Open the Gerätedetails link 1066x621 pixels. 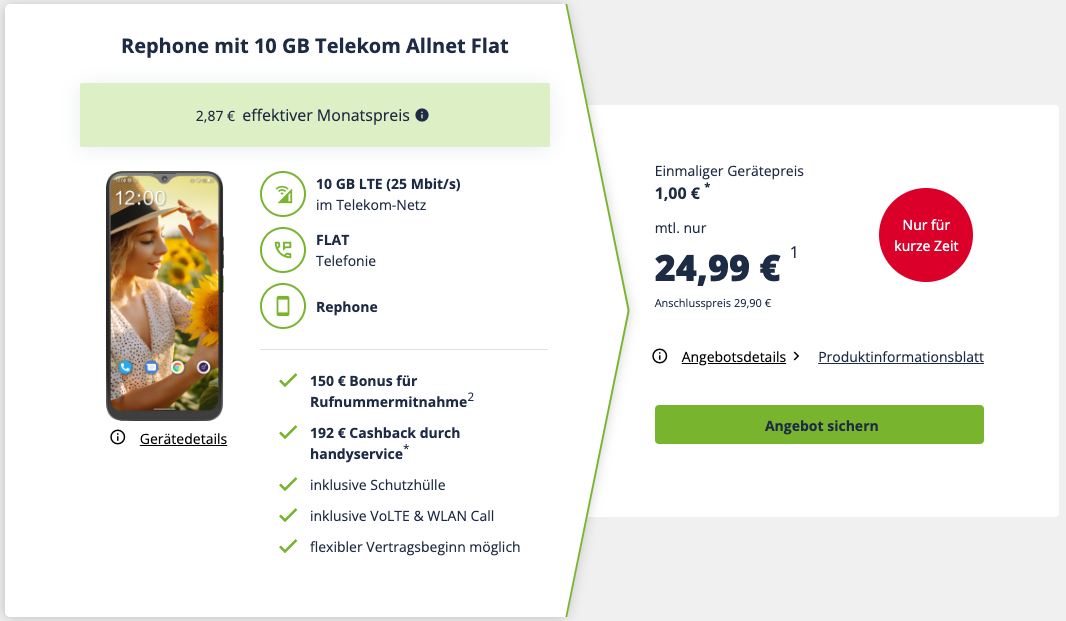pos(183,439)
